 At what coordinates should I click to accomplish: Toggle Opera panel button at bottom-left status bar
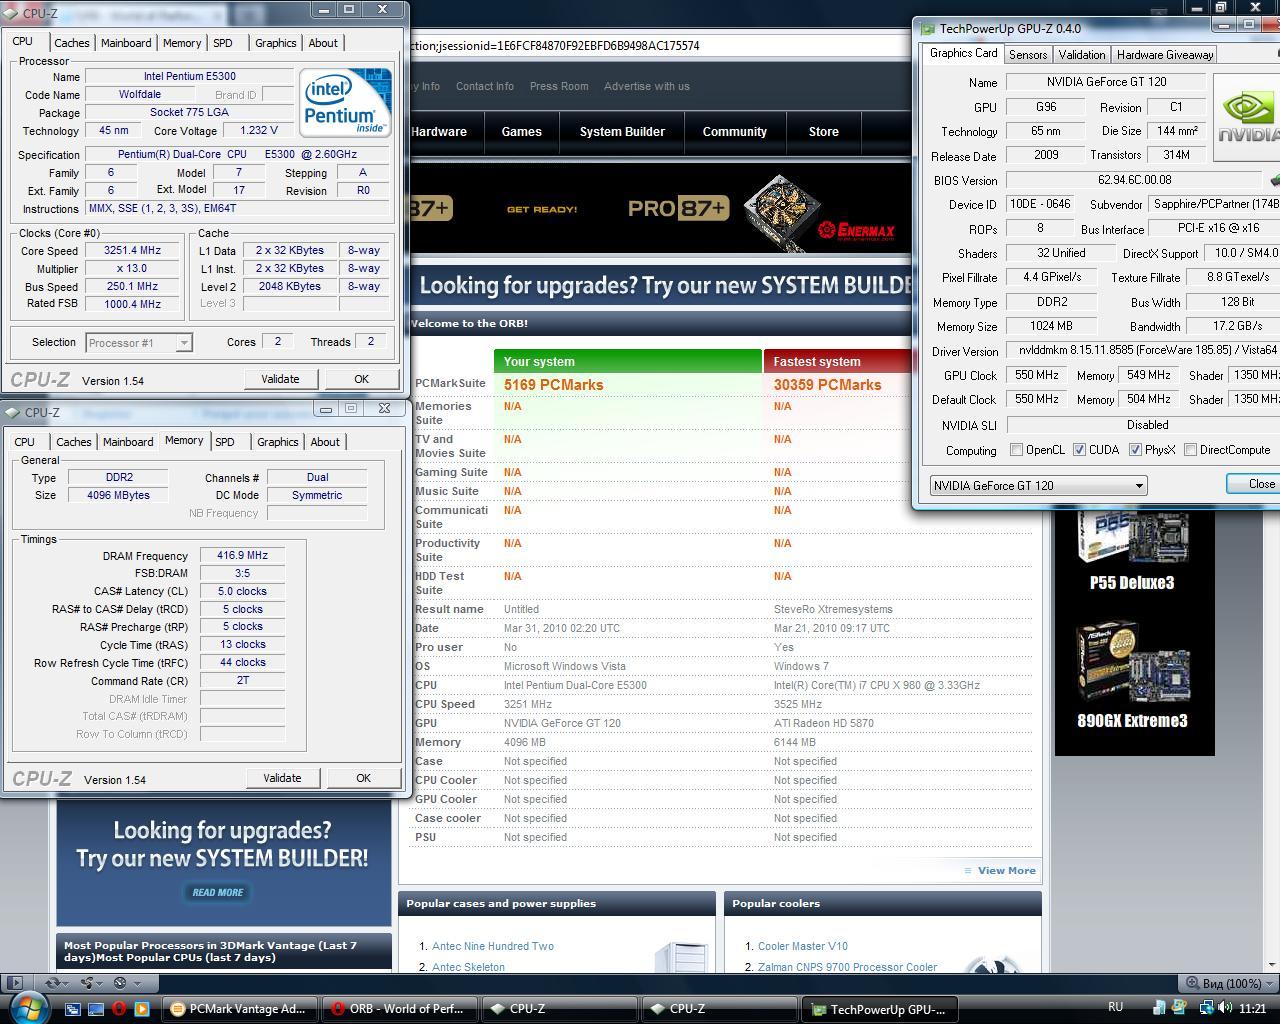coord(13,983)
